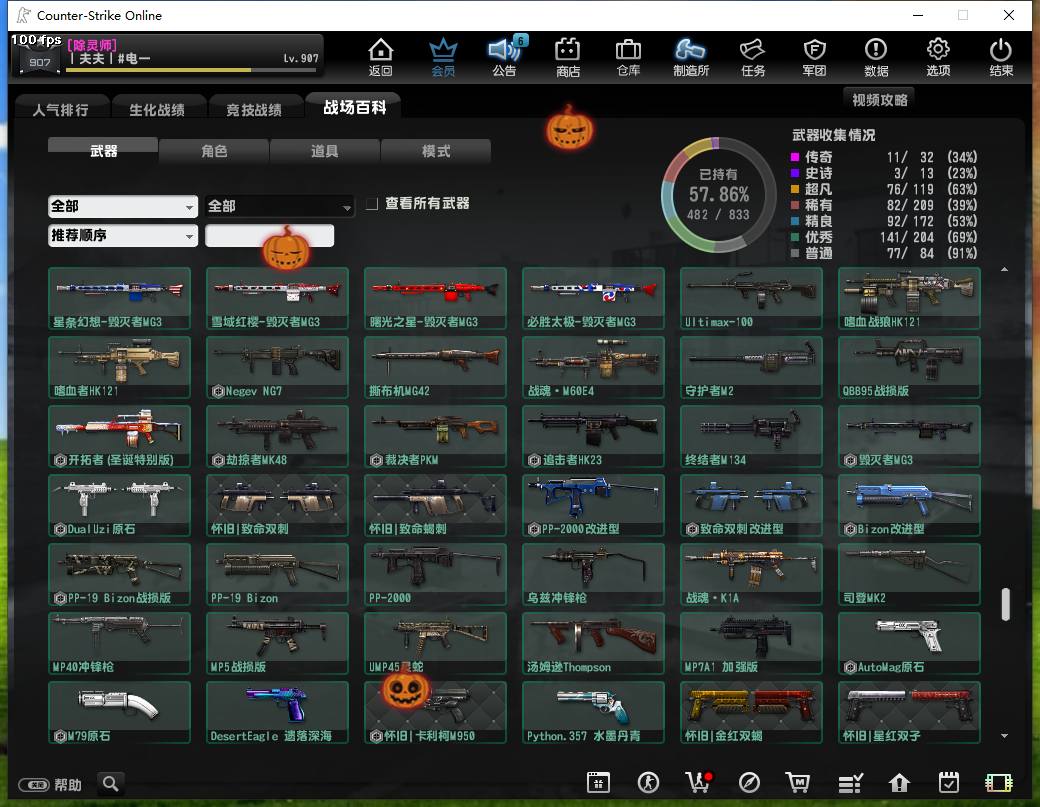Expand the second dark 全部 dropdown
This screenshot has width=1040, height=807.
pos(280,207)
